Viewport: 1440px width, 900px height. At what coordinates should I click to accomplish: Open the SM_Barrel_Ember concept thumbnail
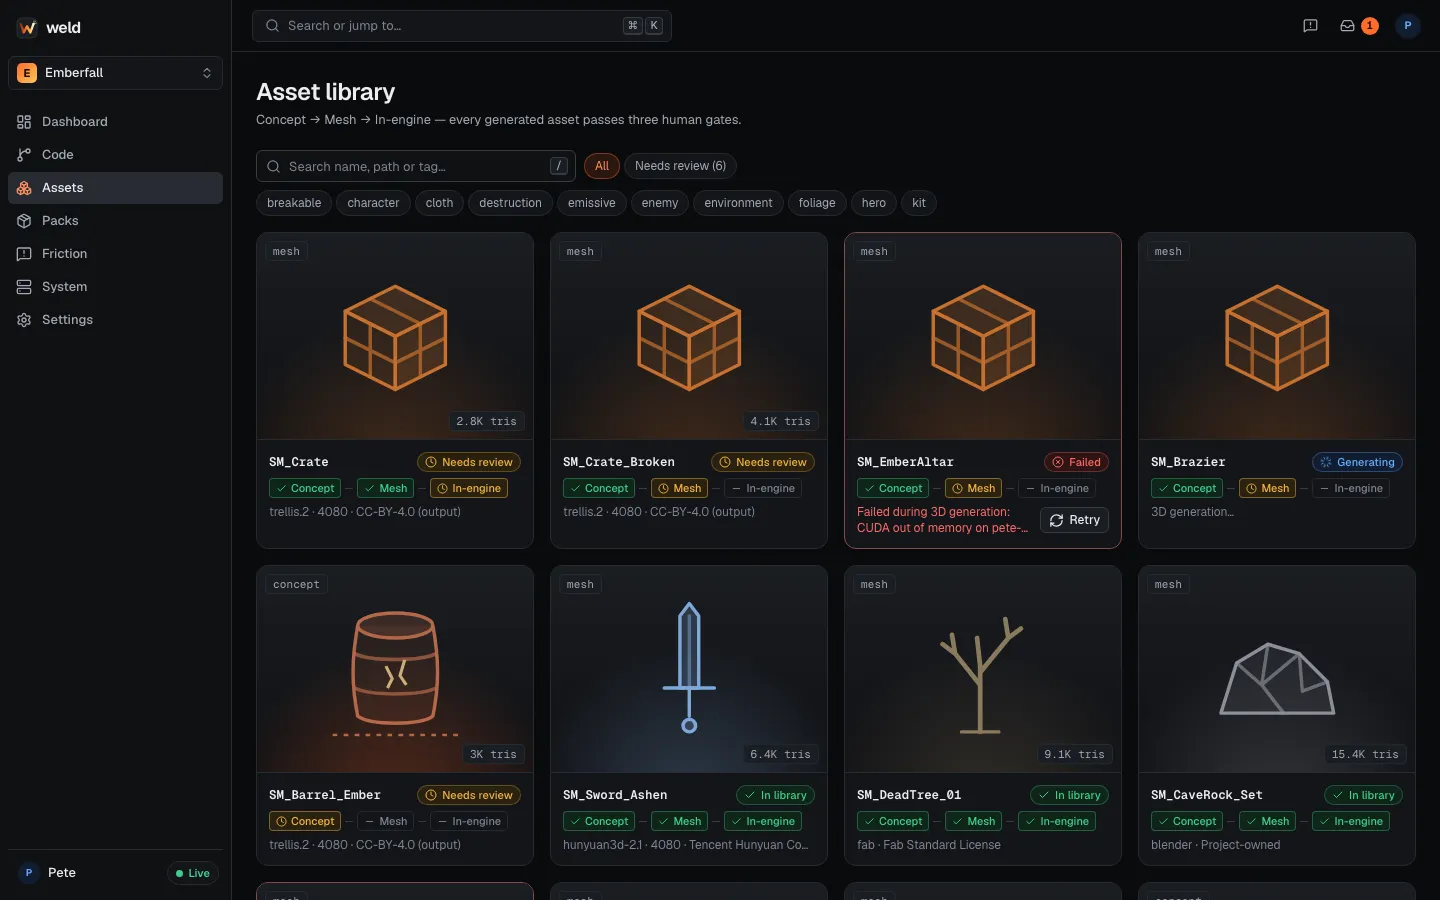395,669
